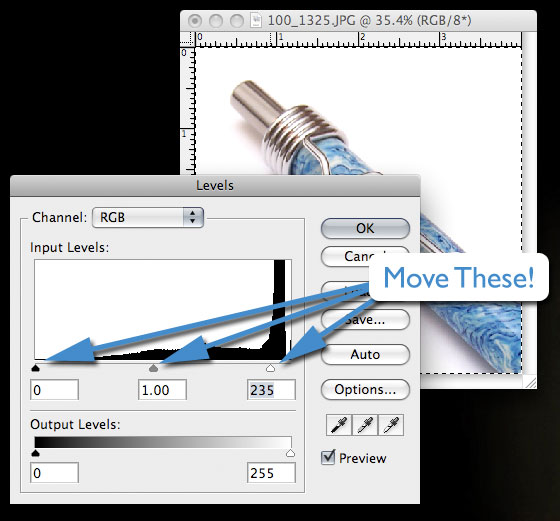Click the input shadow value field showing 0
Image resolution: width=560 pixels, height=521 pixels.
click(55, 390)
